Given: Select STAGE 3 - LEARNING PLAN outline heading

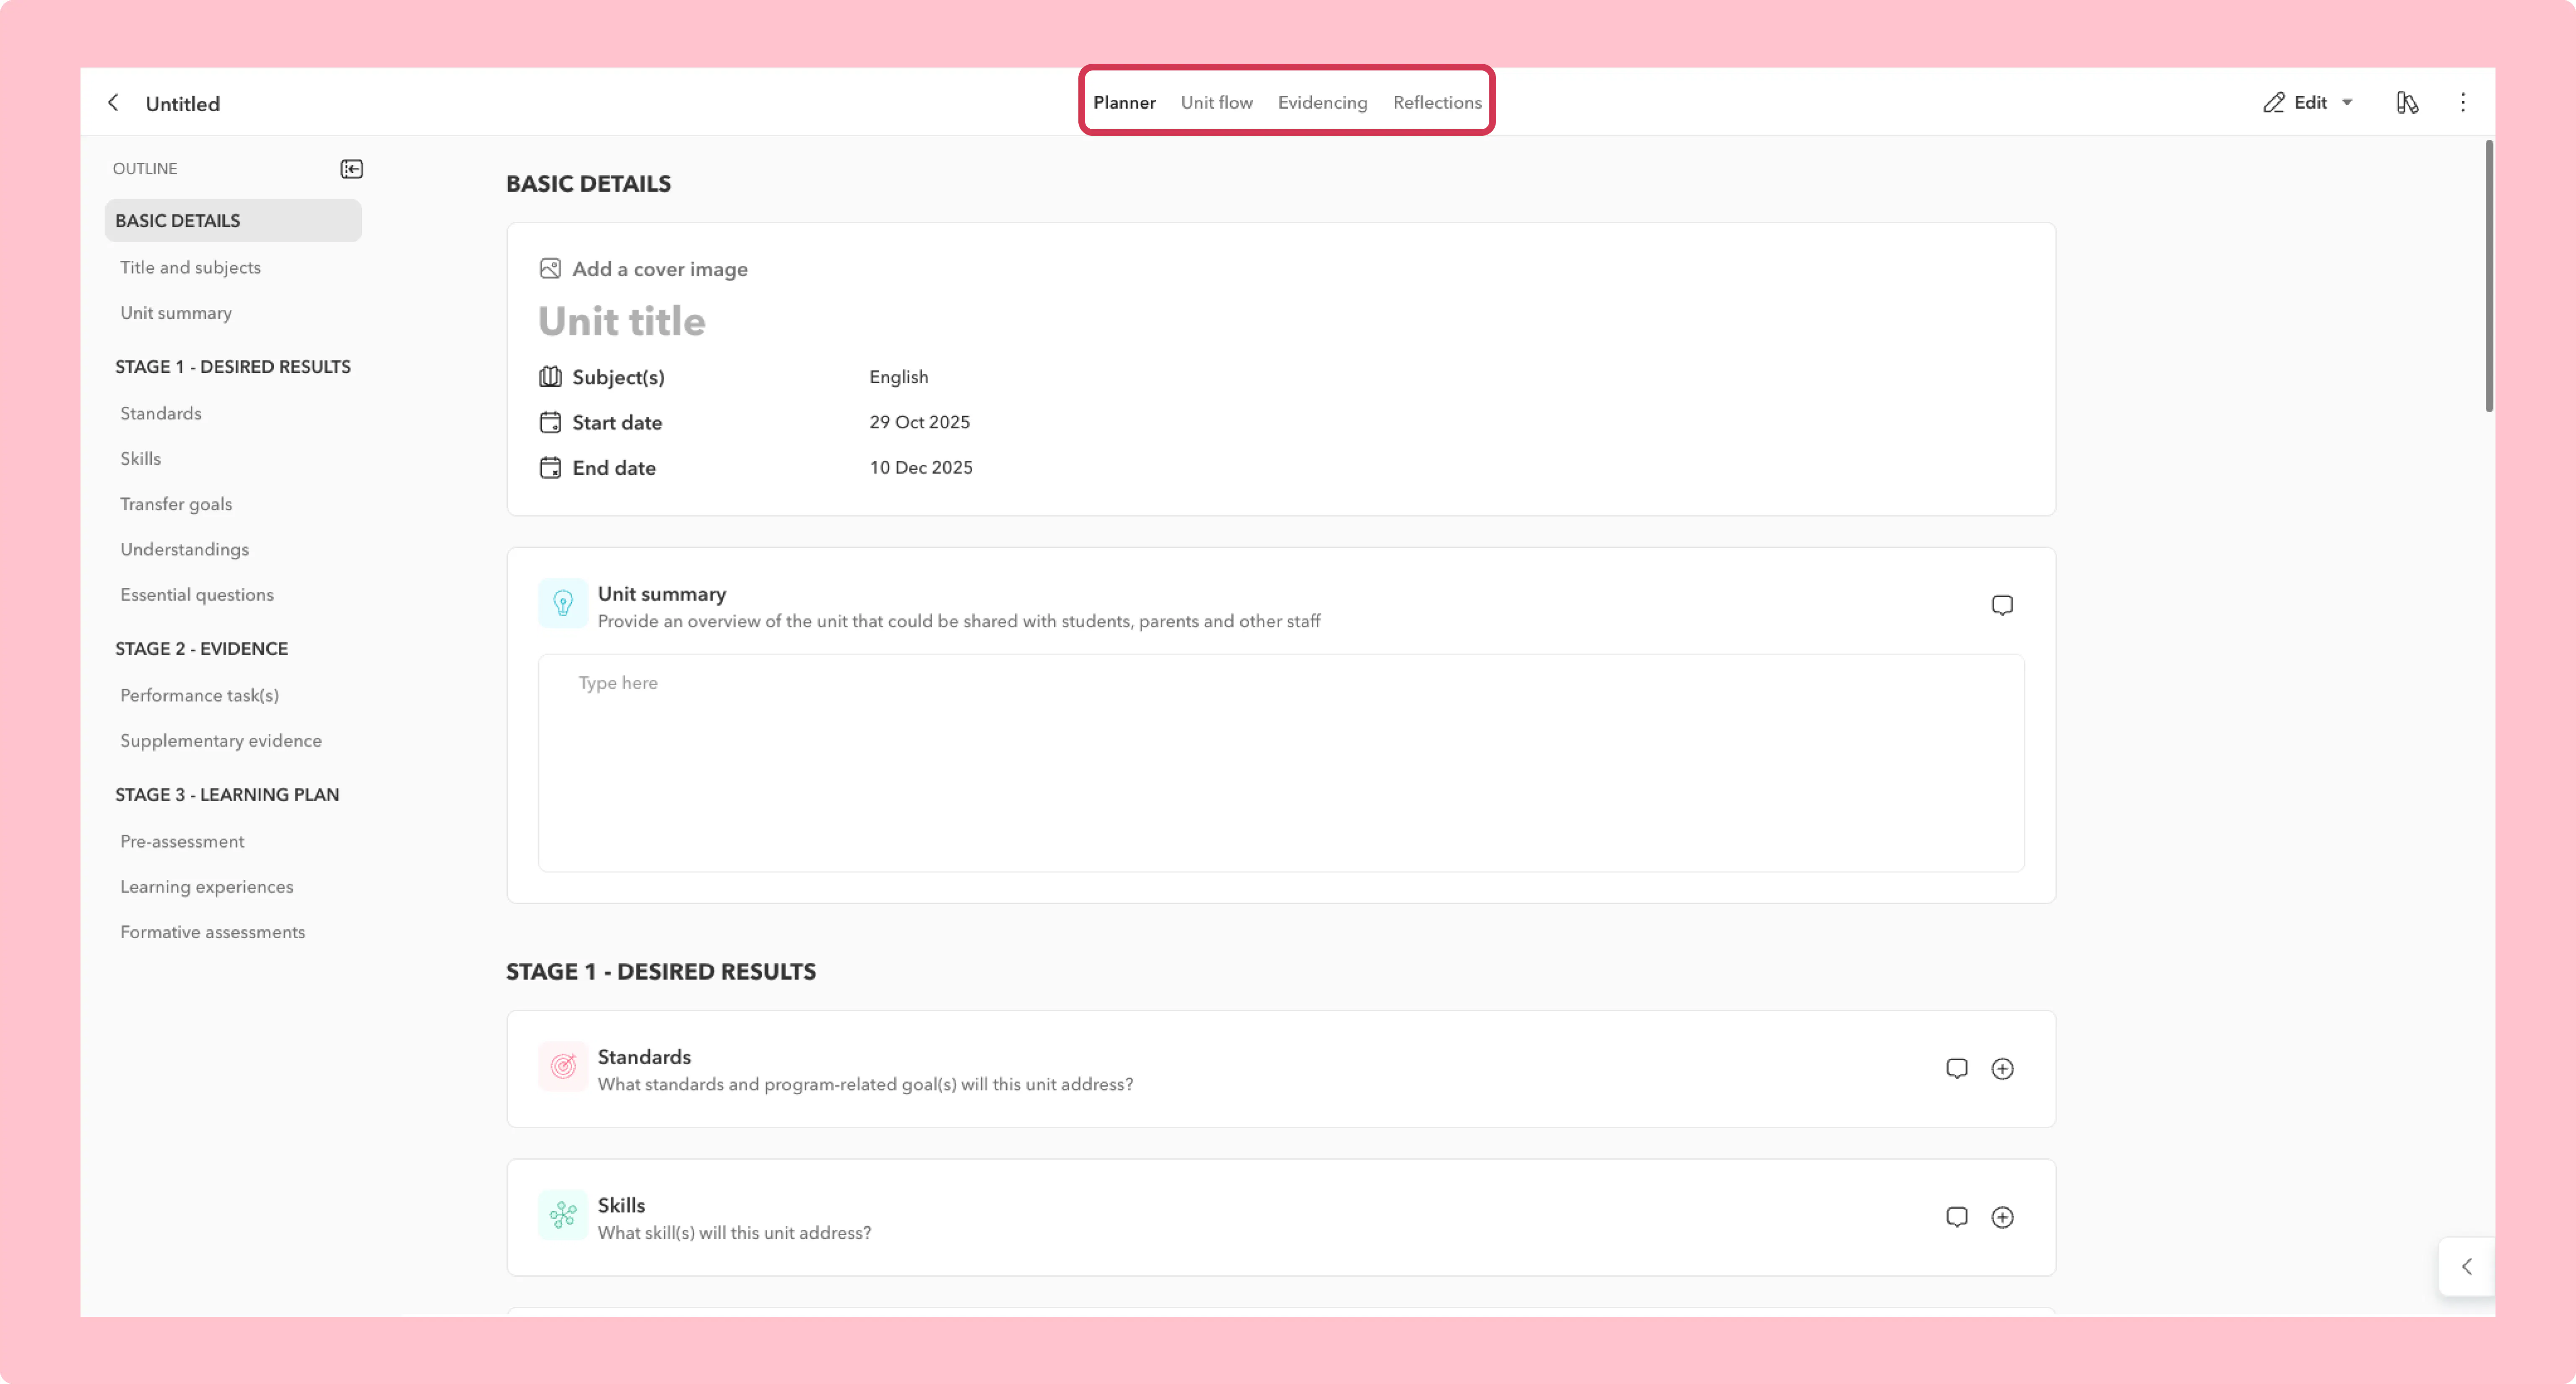Looking at the screenshot, I should pyautogui.click(x=227, y=795).
